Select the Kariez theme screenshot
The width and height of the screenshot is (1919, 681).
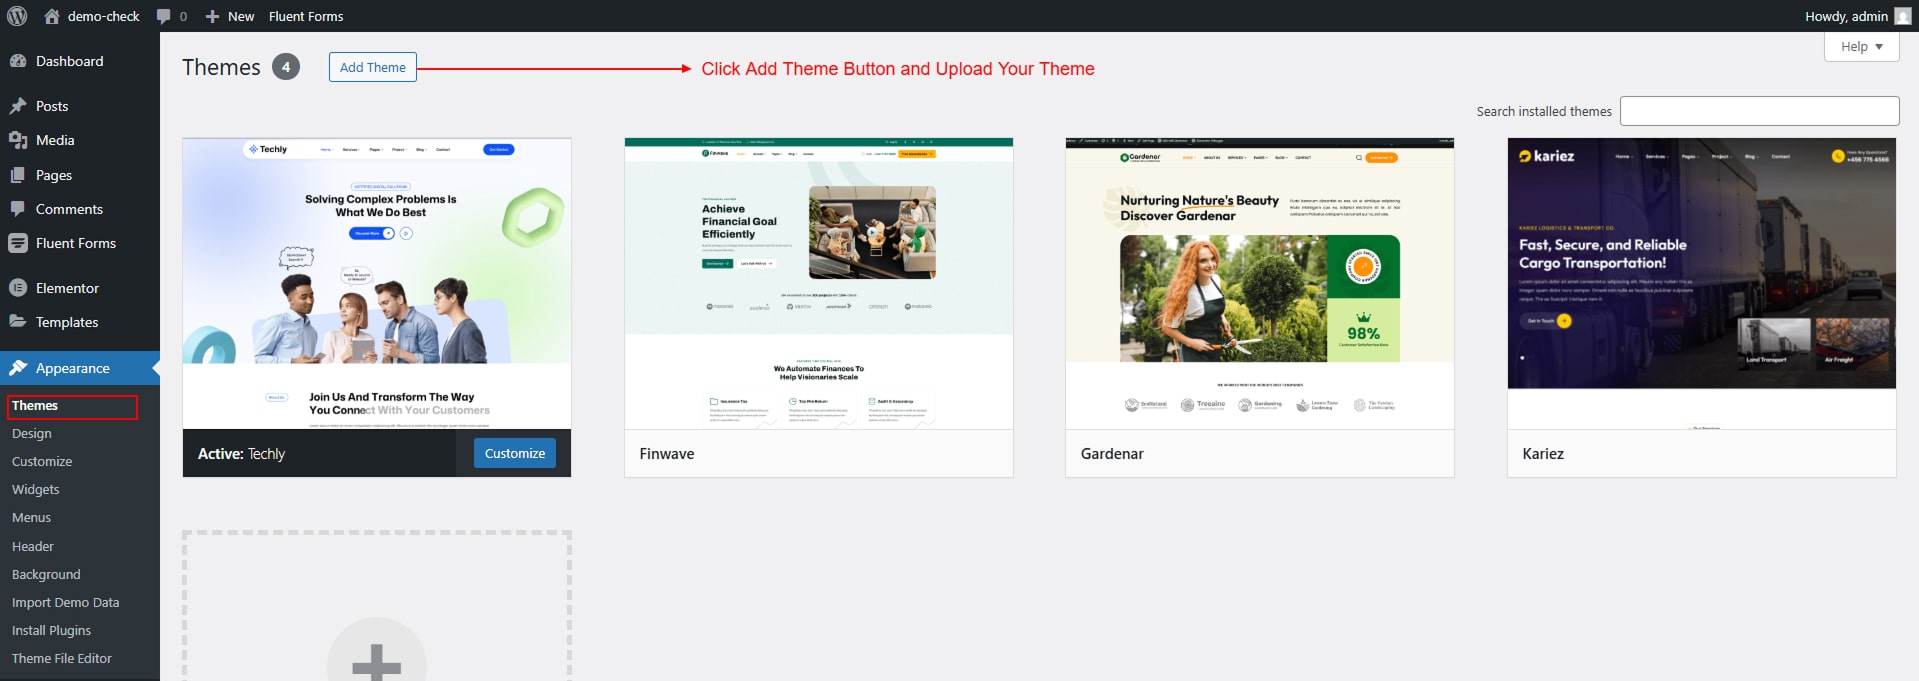(x=1702, y=284)
